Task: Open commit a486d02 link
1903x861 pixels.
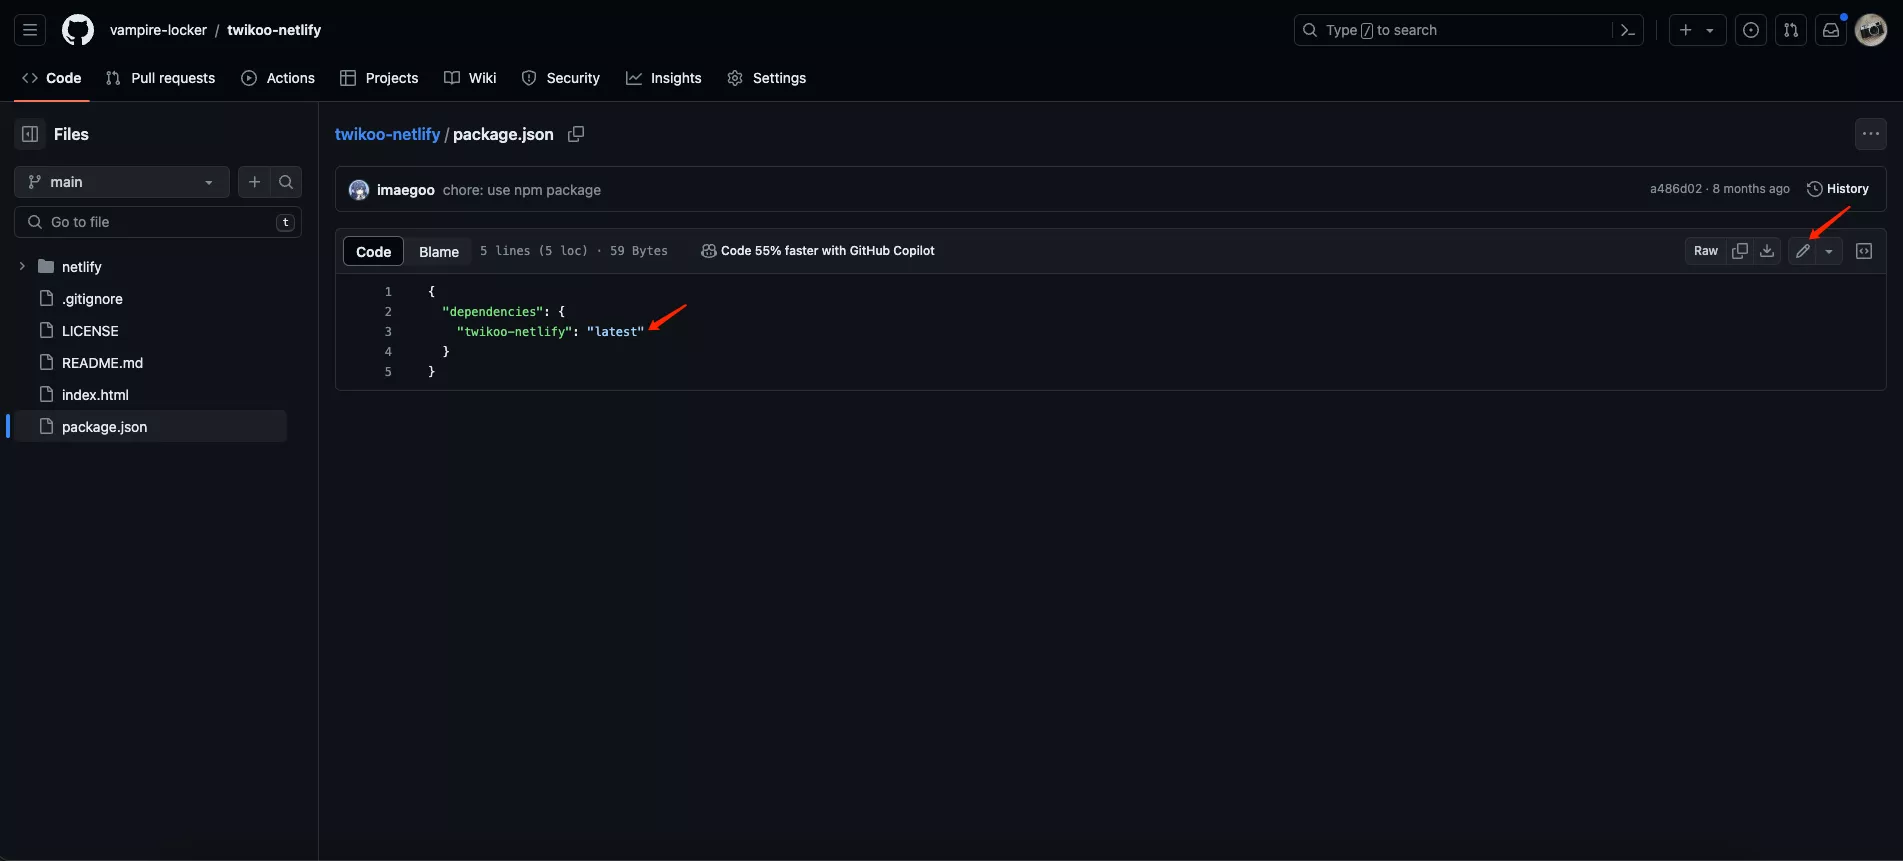Action: point(1676,189)
